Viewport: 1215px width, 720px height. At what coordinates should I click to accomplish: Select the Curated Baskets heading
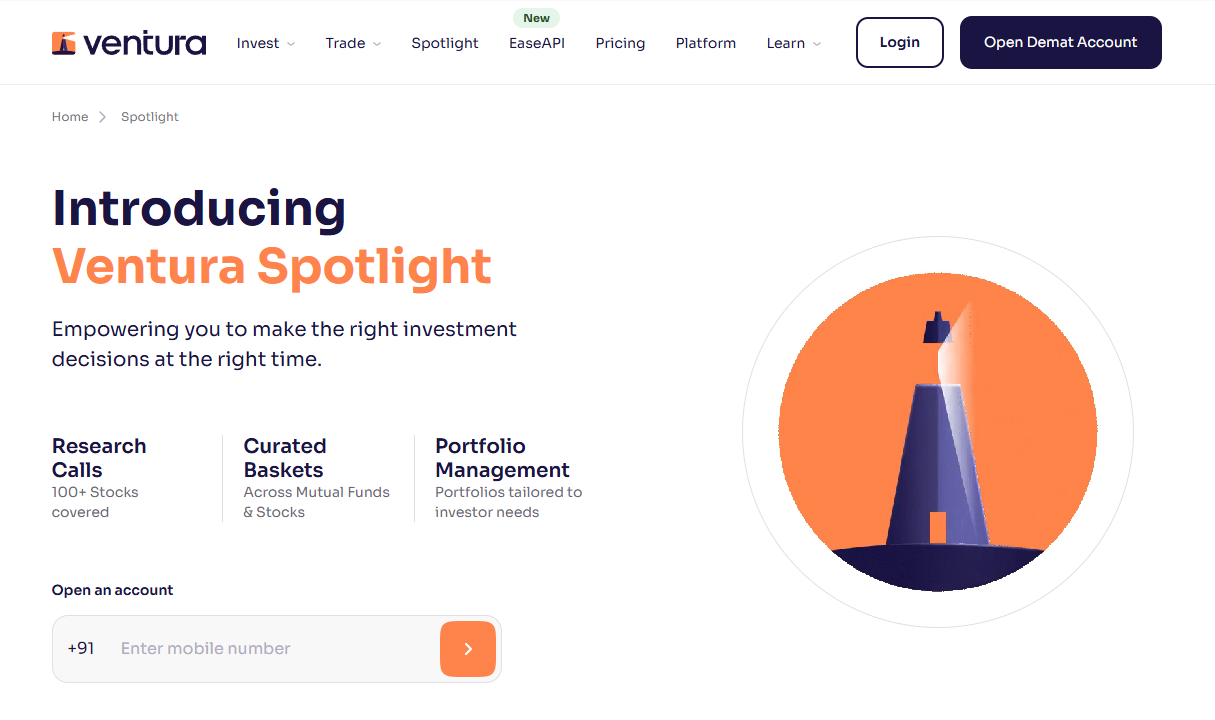point(285,458)
